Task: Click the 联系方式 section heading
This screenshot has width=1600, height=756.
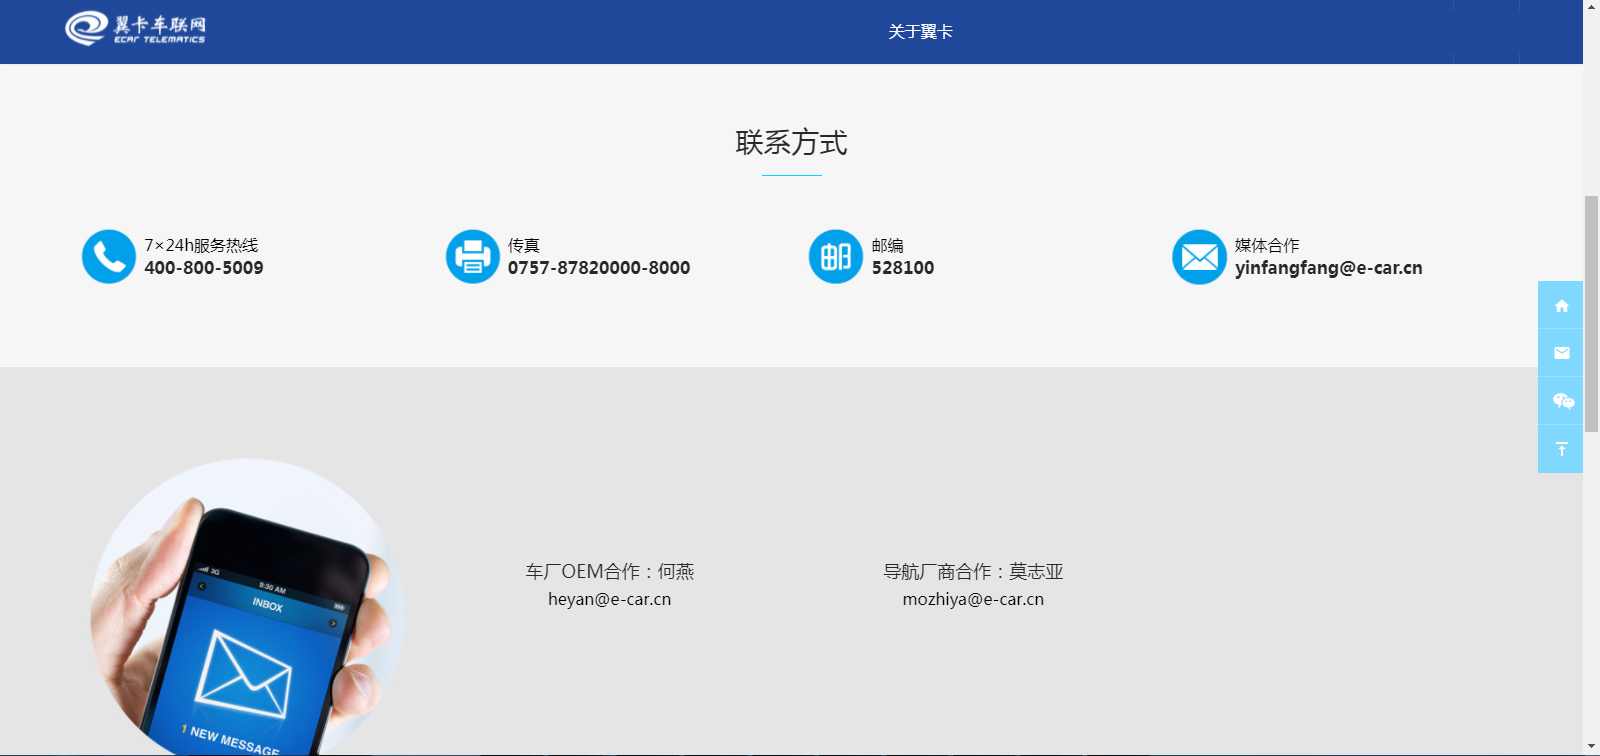Action: click(791, 143)
